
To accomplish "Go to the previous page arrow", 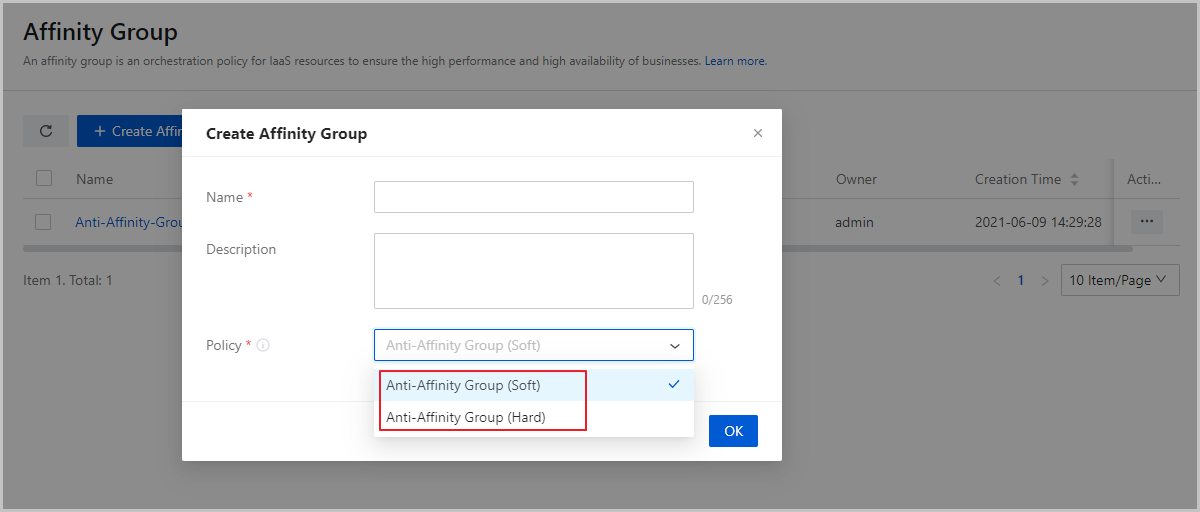I will point(996,281).
